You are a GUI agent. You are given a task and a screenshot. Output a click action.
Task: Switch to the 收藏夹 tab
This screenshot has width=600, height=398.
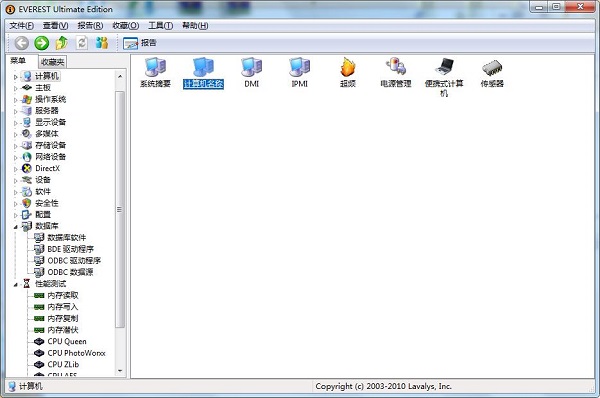pos(53,62)
